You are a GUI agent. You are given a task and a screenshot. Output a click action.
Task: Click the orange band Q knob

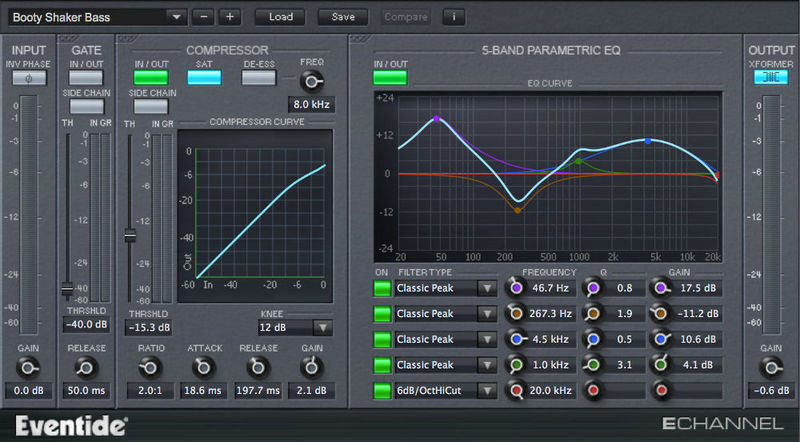(x=593, y=313)
